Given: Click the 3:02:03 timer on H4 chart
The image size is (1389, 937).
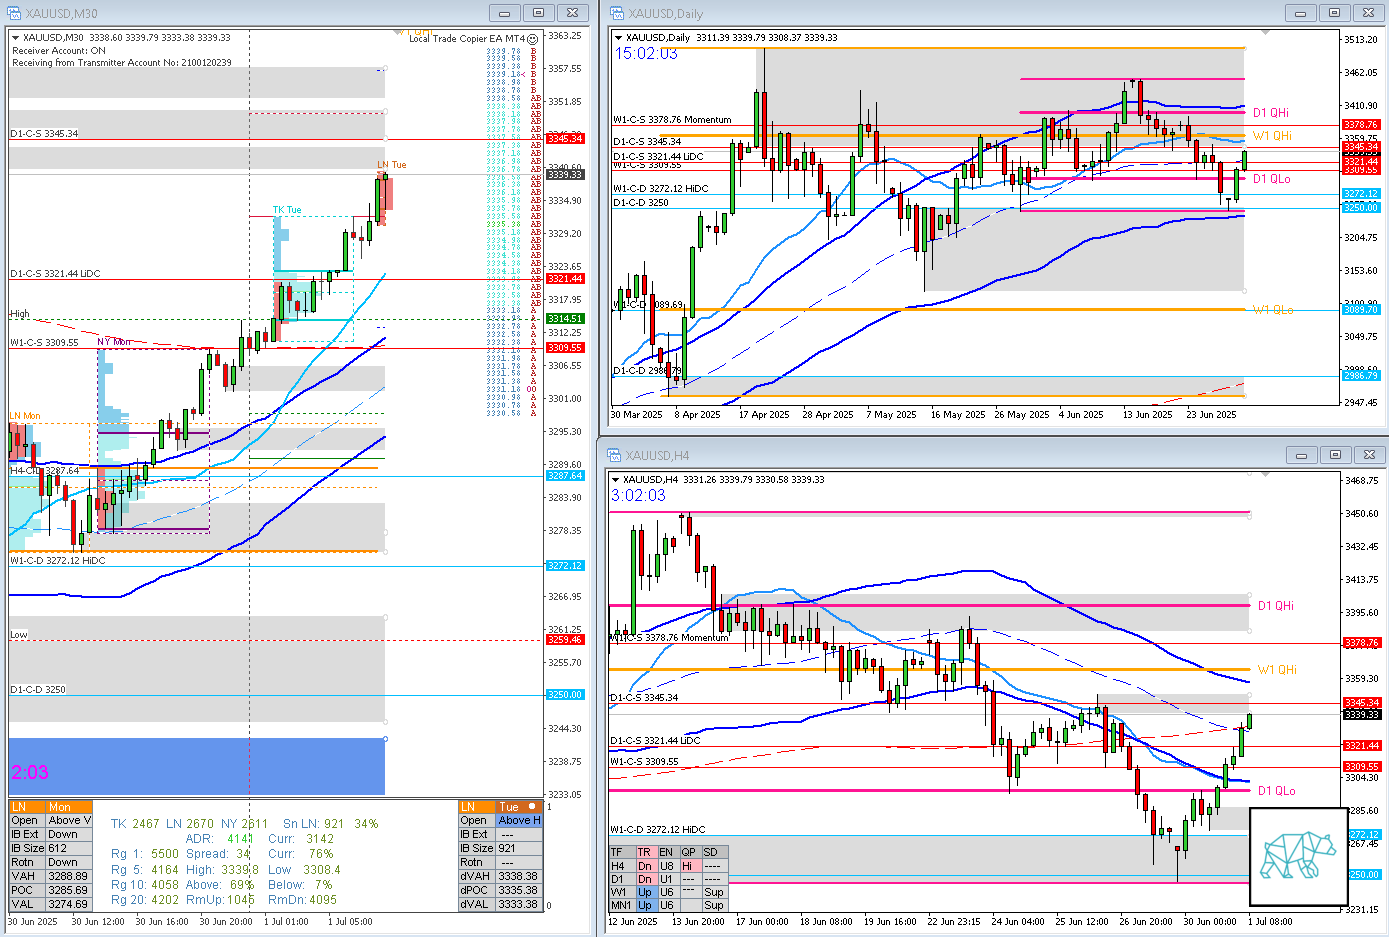Looking at the screenshot, I should (638, 496).
